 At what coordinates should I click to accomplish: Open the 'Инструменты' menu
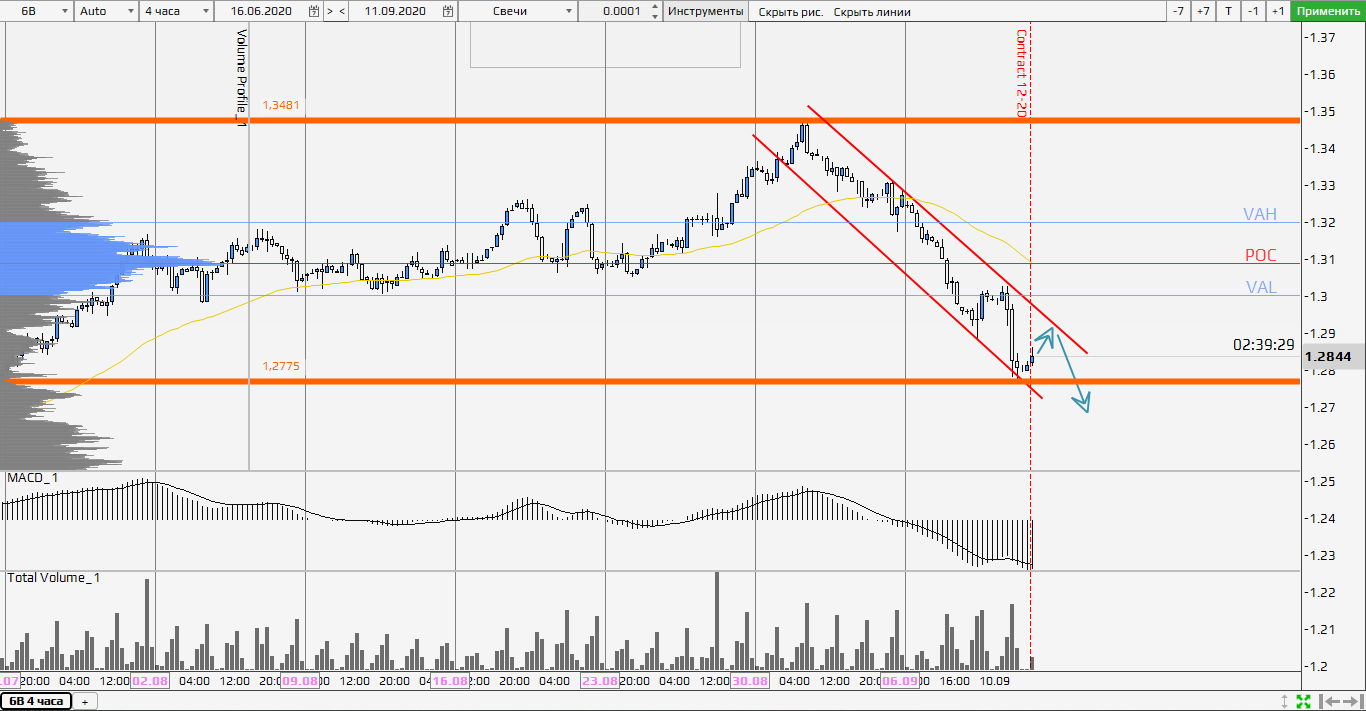706,12
